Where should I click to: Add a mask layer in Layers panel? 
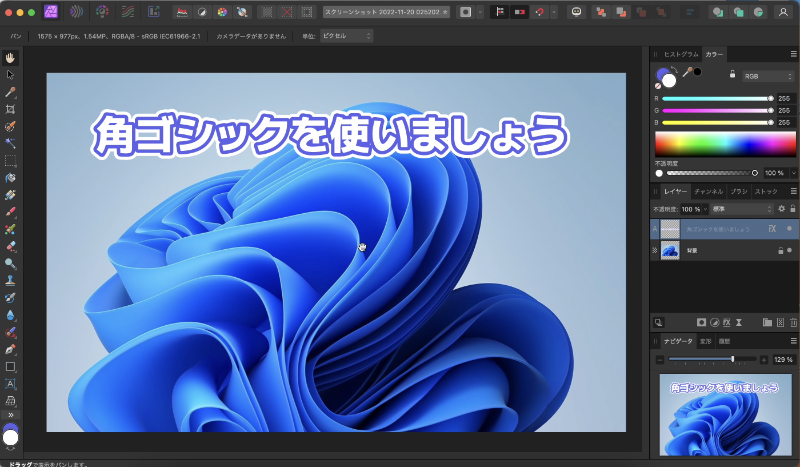702,323
